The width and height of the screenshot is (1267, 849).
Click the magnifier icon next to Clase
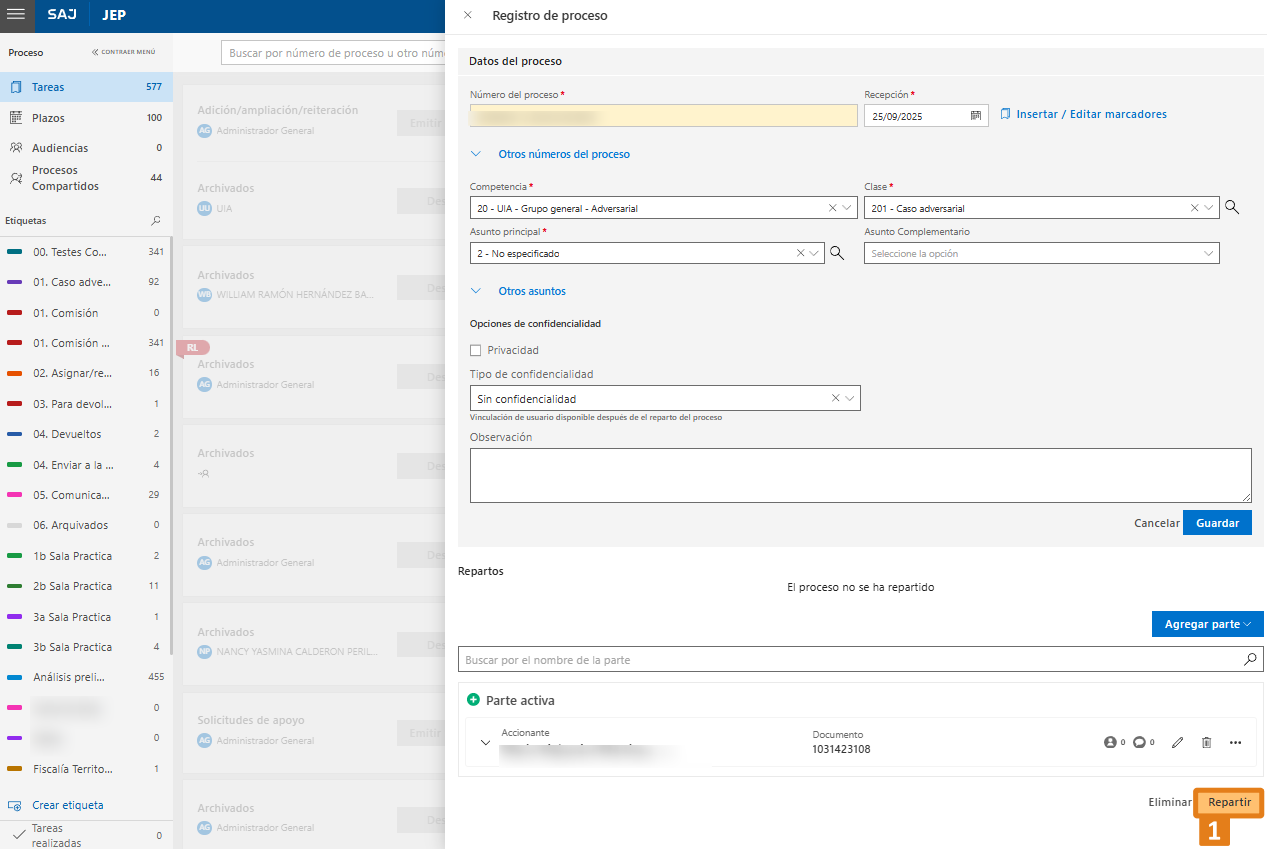(1232, 208)
